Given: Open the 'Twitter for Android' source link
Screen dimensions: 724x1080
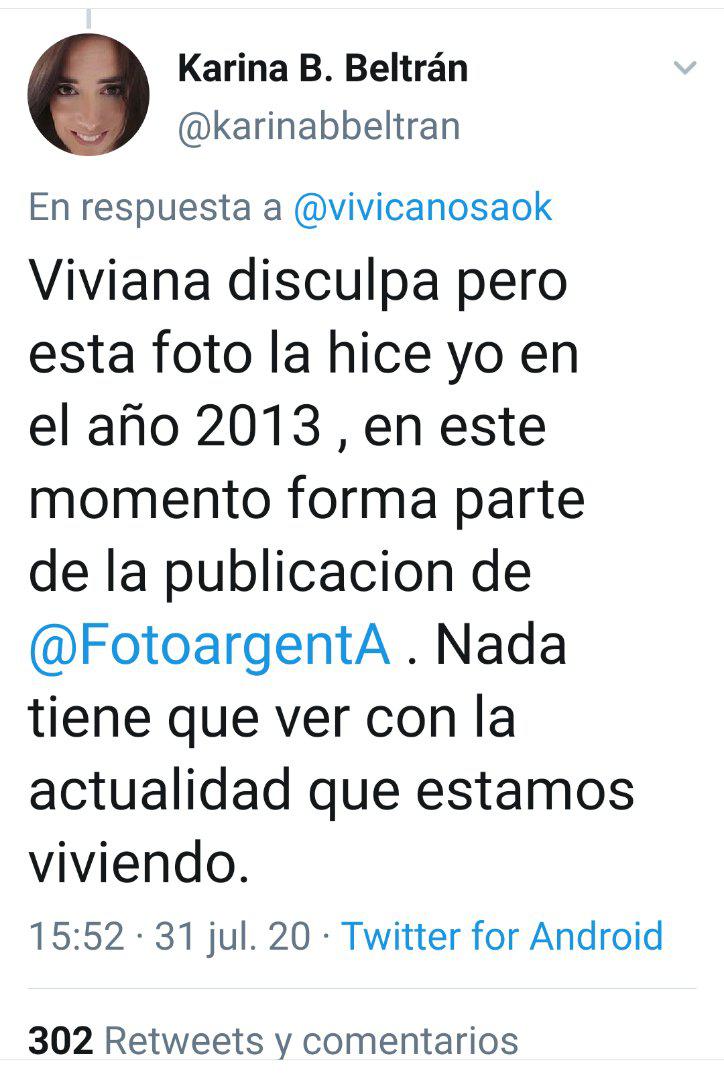Looking at the screenshot, I should (502, 936).
